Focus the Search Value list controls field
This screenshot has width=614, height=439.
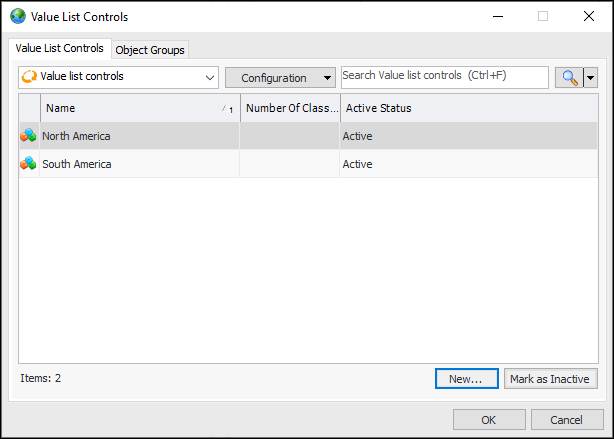(x=444, y=76)
